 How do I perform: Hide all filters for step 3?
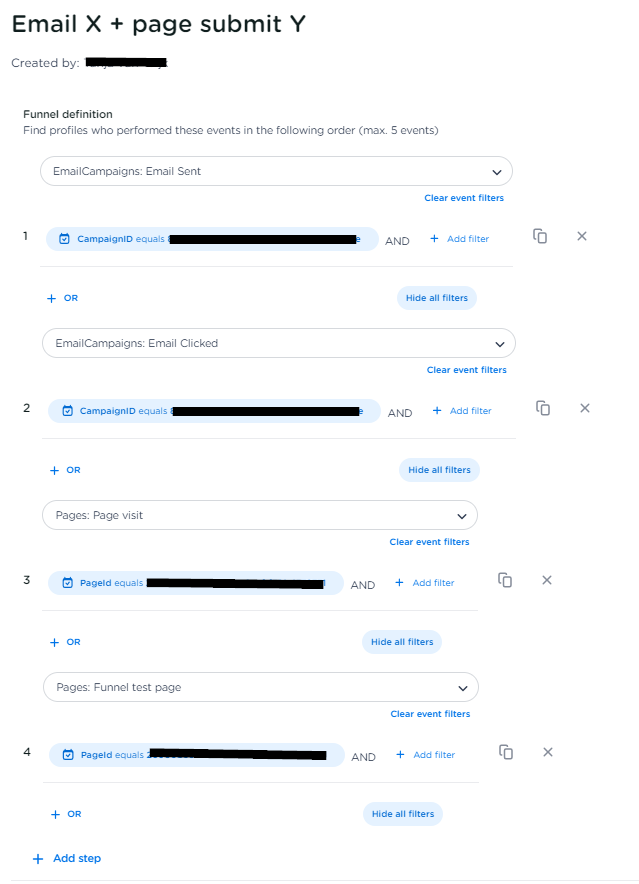pos(402,642)
